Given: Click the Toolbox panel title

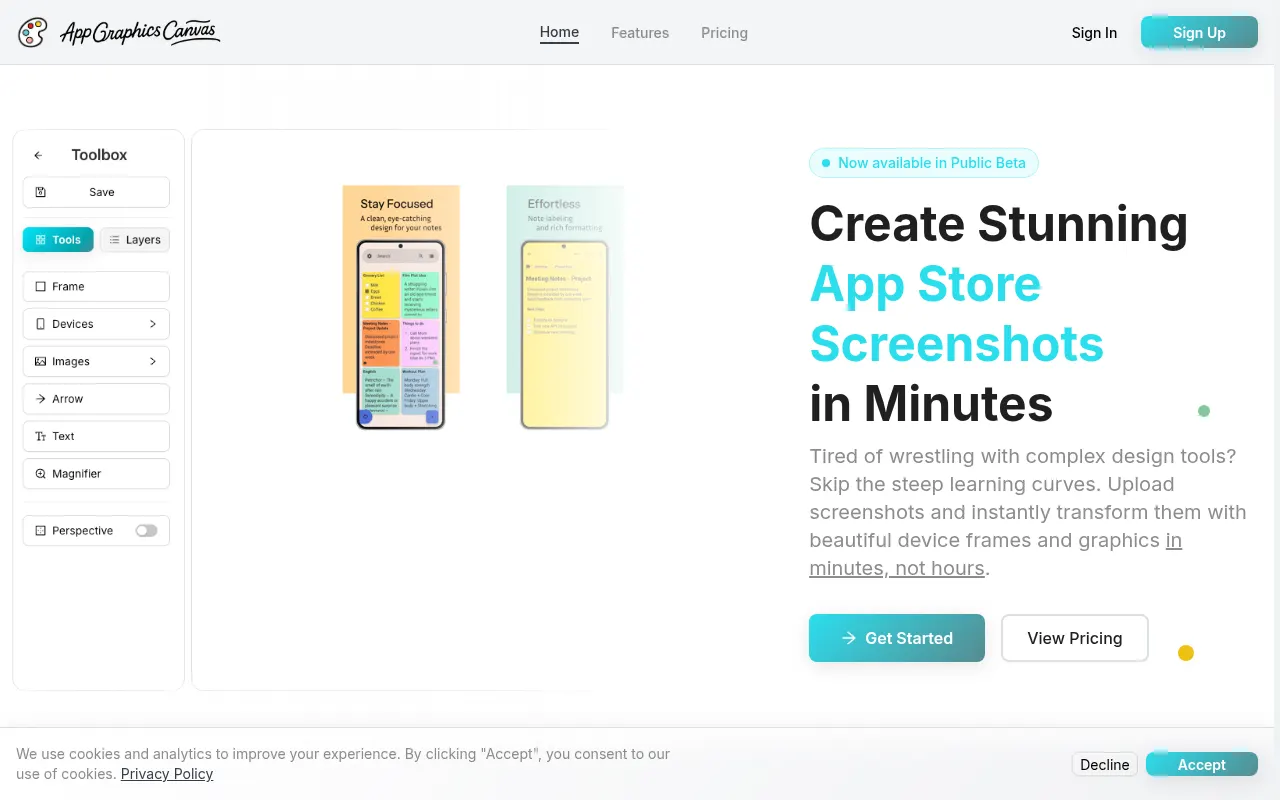Looking at the screenshot, I should pos(99,155).
